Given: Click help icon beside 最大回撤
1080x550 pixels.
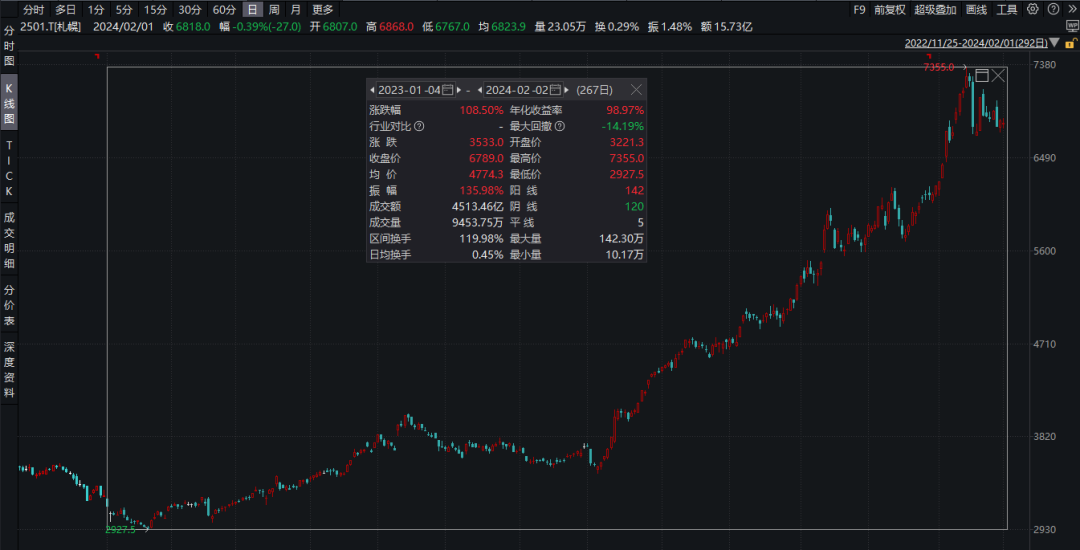Looking at the screenshot, I should [560, 127].
